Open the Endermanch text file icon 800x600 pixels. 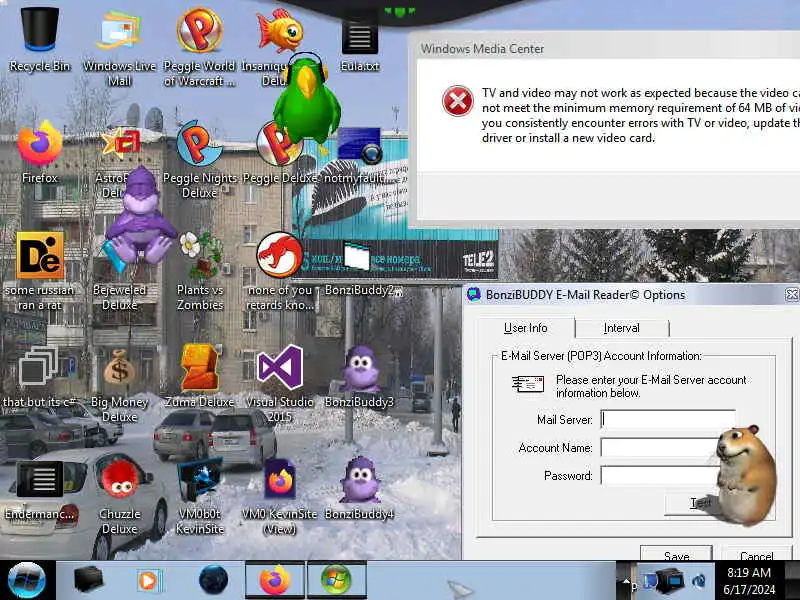pos(40,490)
